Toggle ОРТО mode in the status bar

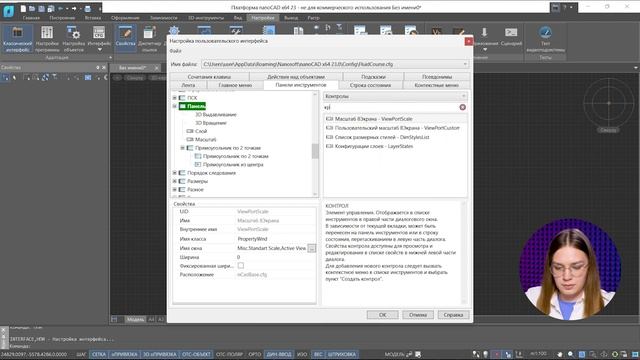pos(255,354)
